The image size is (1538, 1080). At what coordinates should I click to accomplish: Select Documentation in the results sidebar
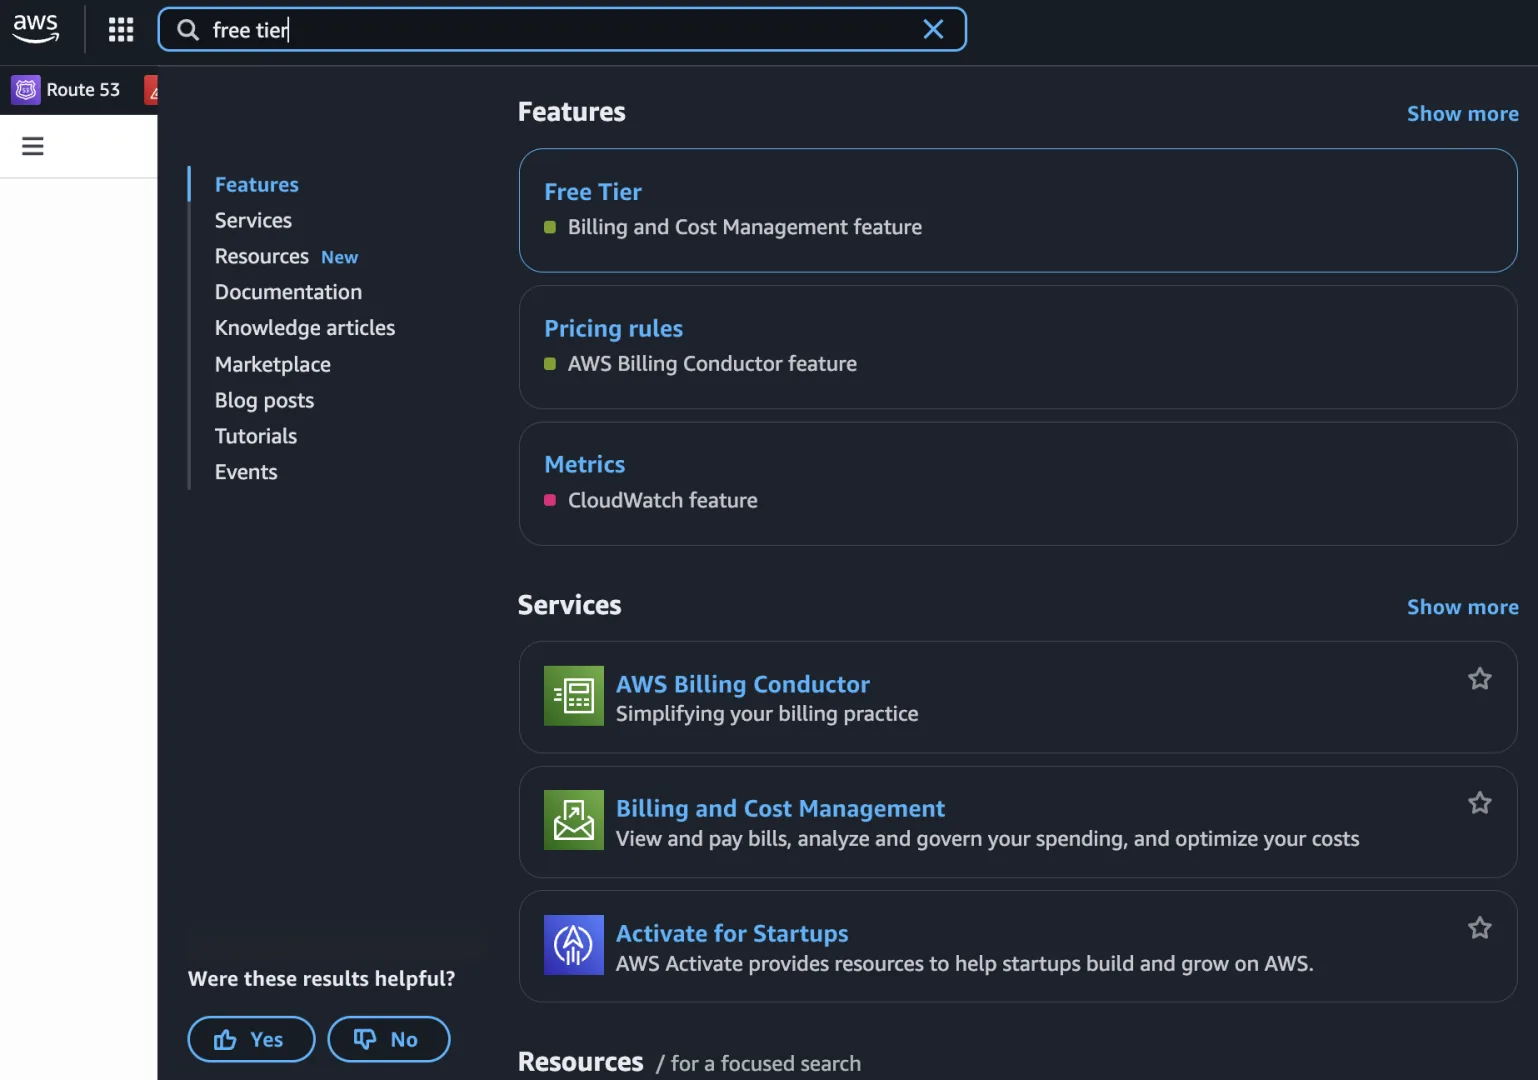tap(288, 293)
